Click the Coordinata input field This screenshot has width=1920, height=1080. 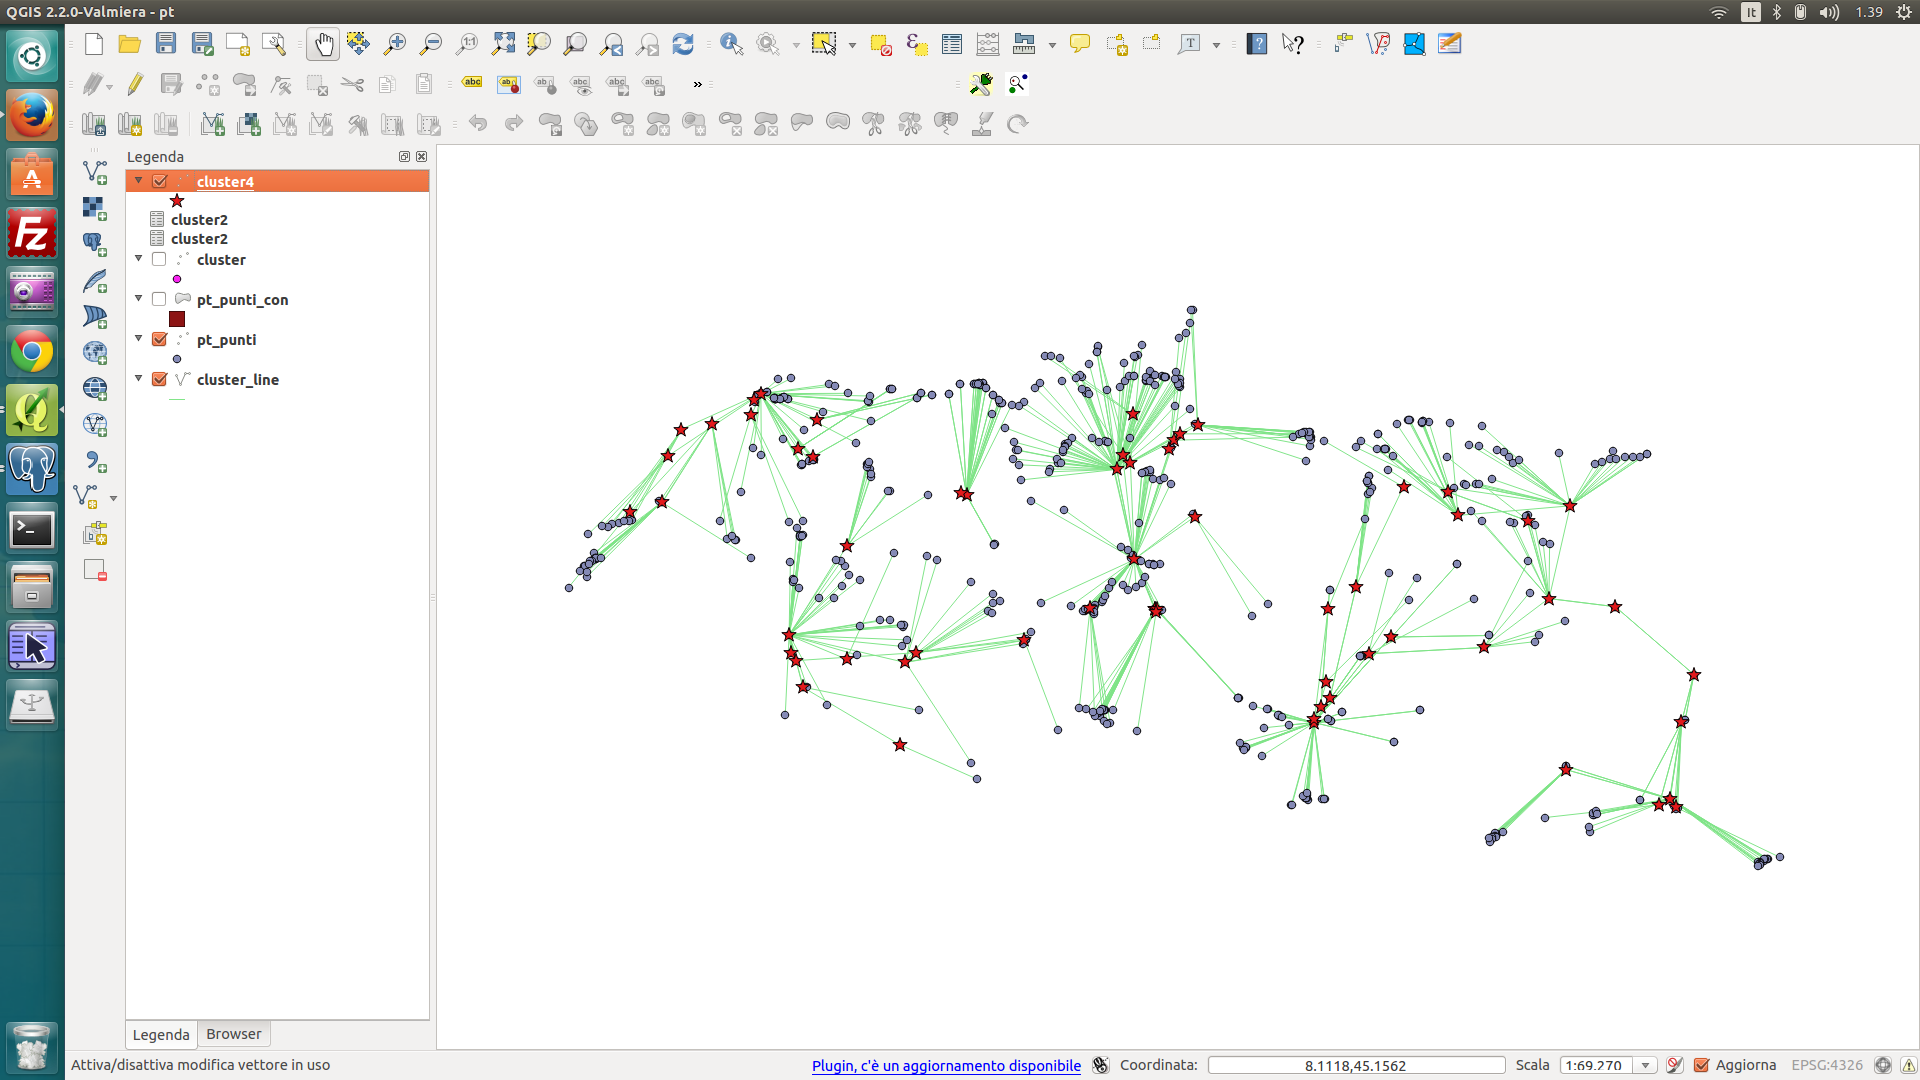coord(1356,1065)
